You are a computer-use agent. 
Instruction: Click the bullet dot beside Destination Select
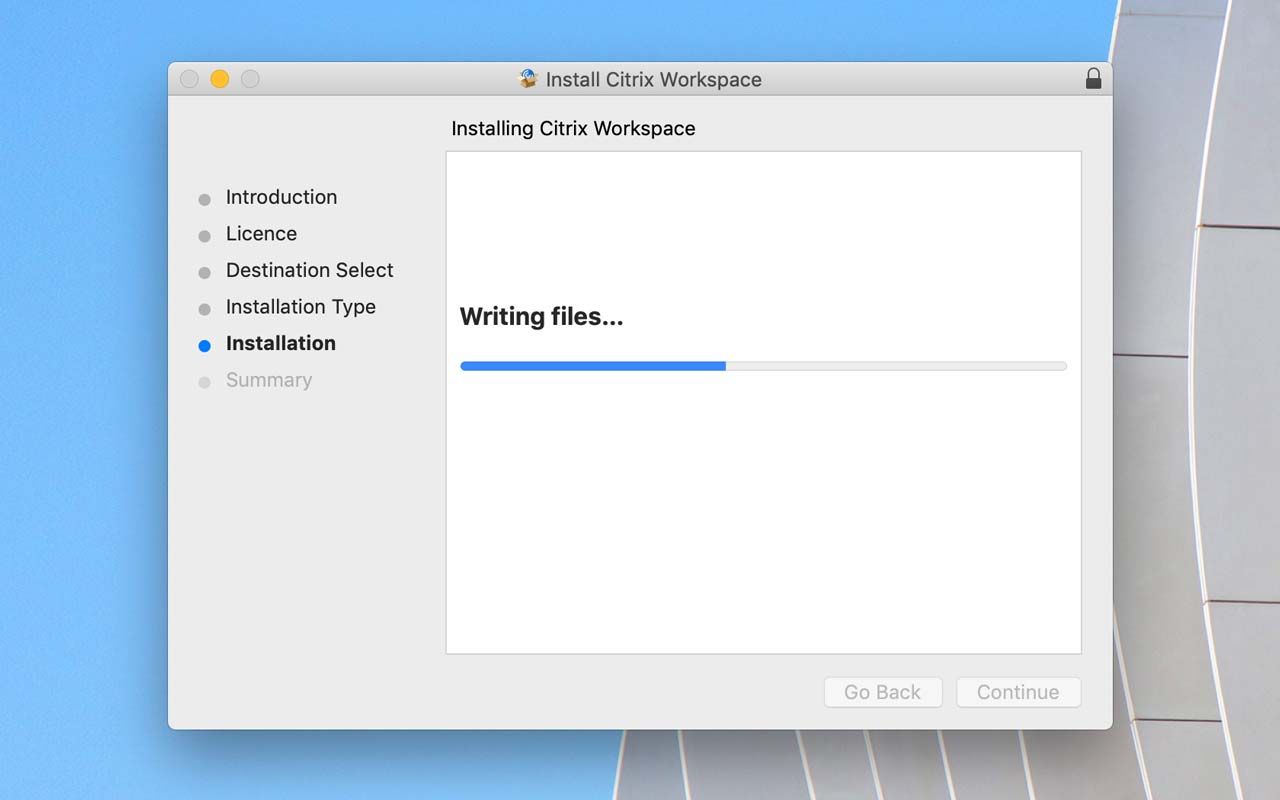[205, 272]
